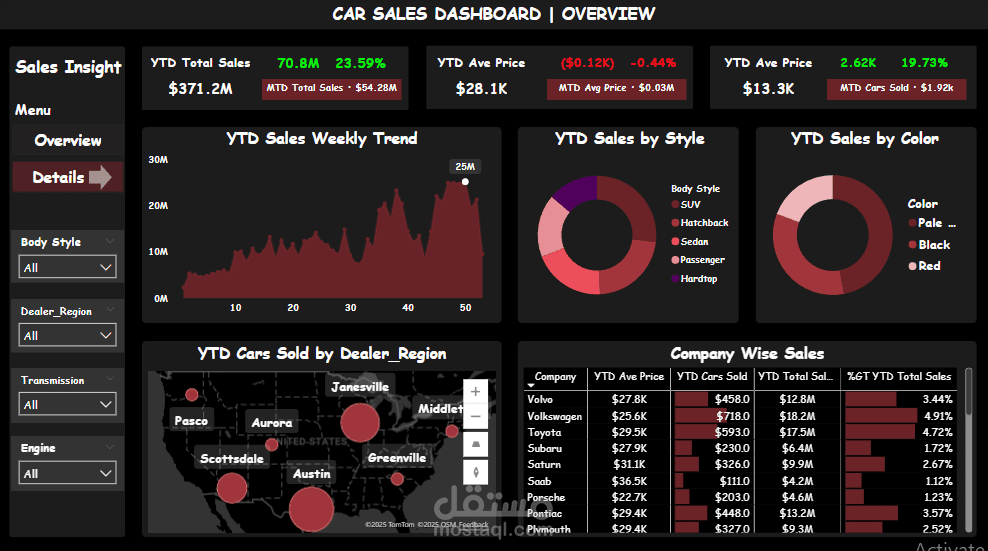Collapse the Dealer_Region slicer header chevron
988x551 pixels.
pyautogui.click(x=110, y=309)
